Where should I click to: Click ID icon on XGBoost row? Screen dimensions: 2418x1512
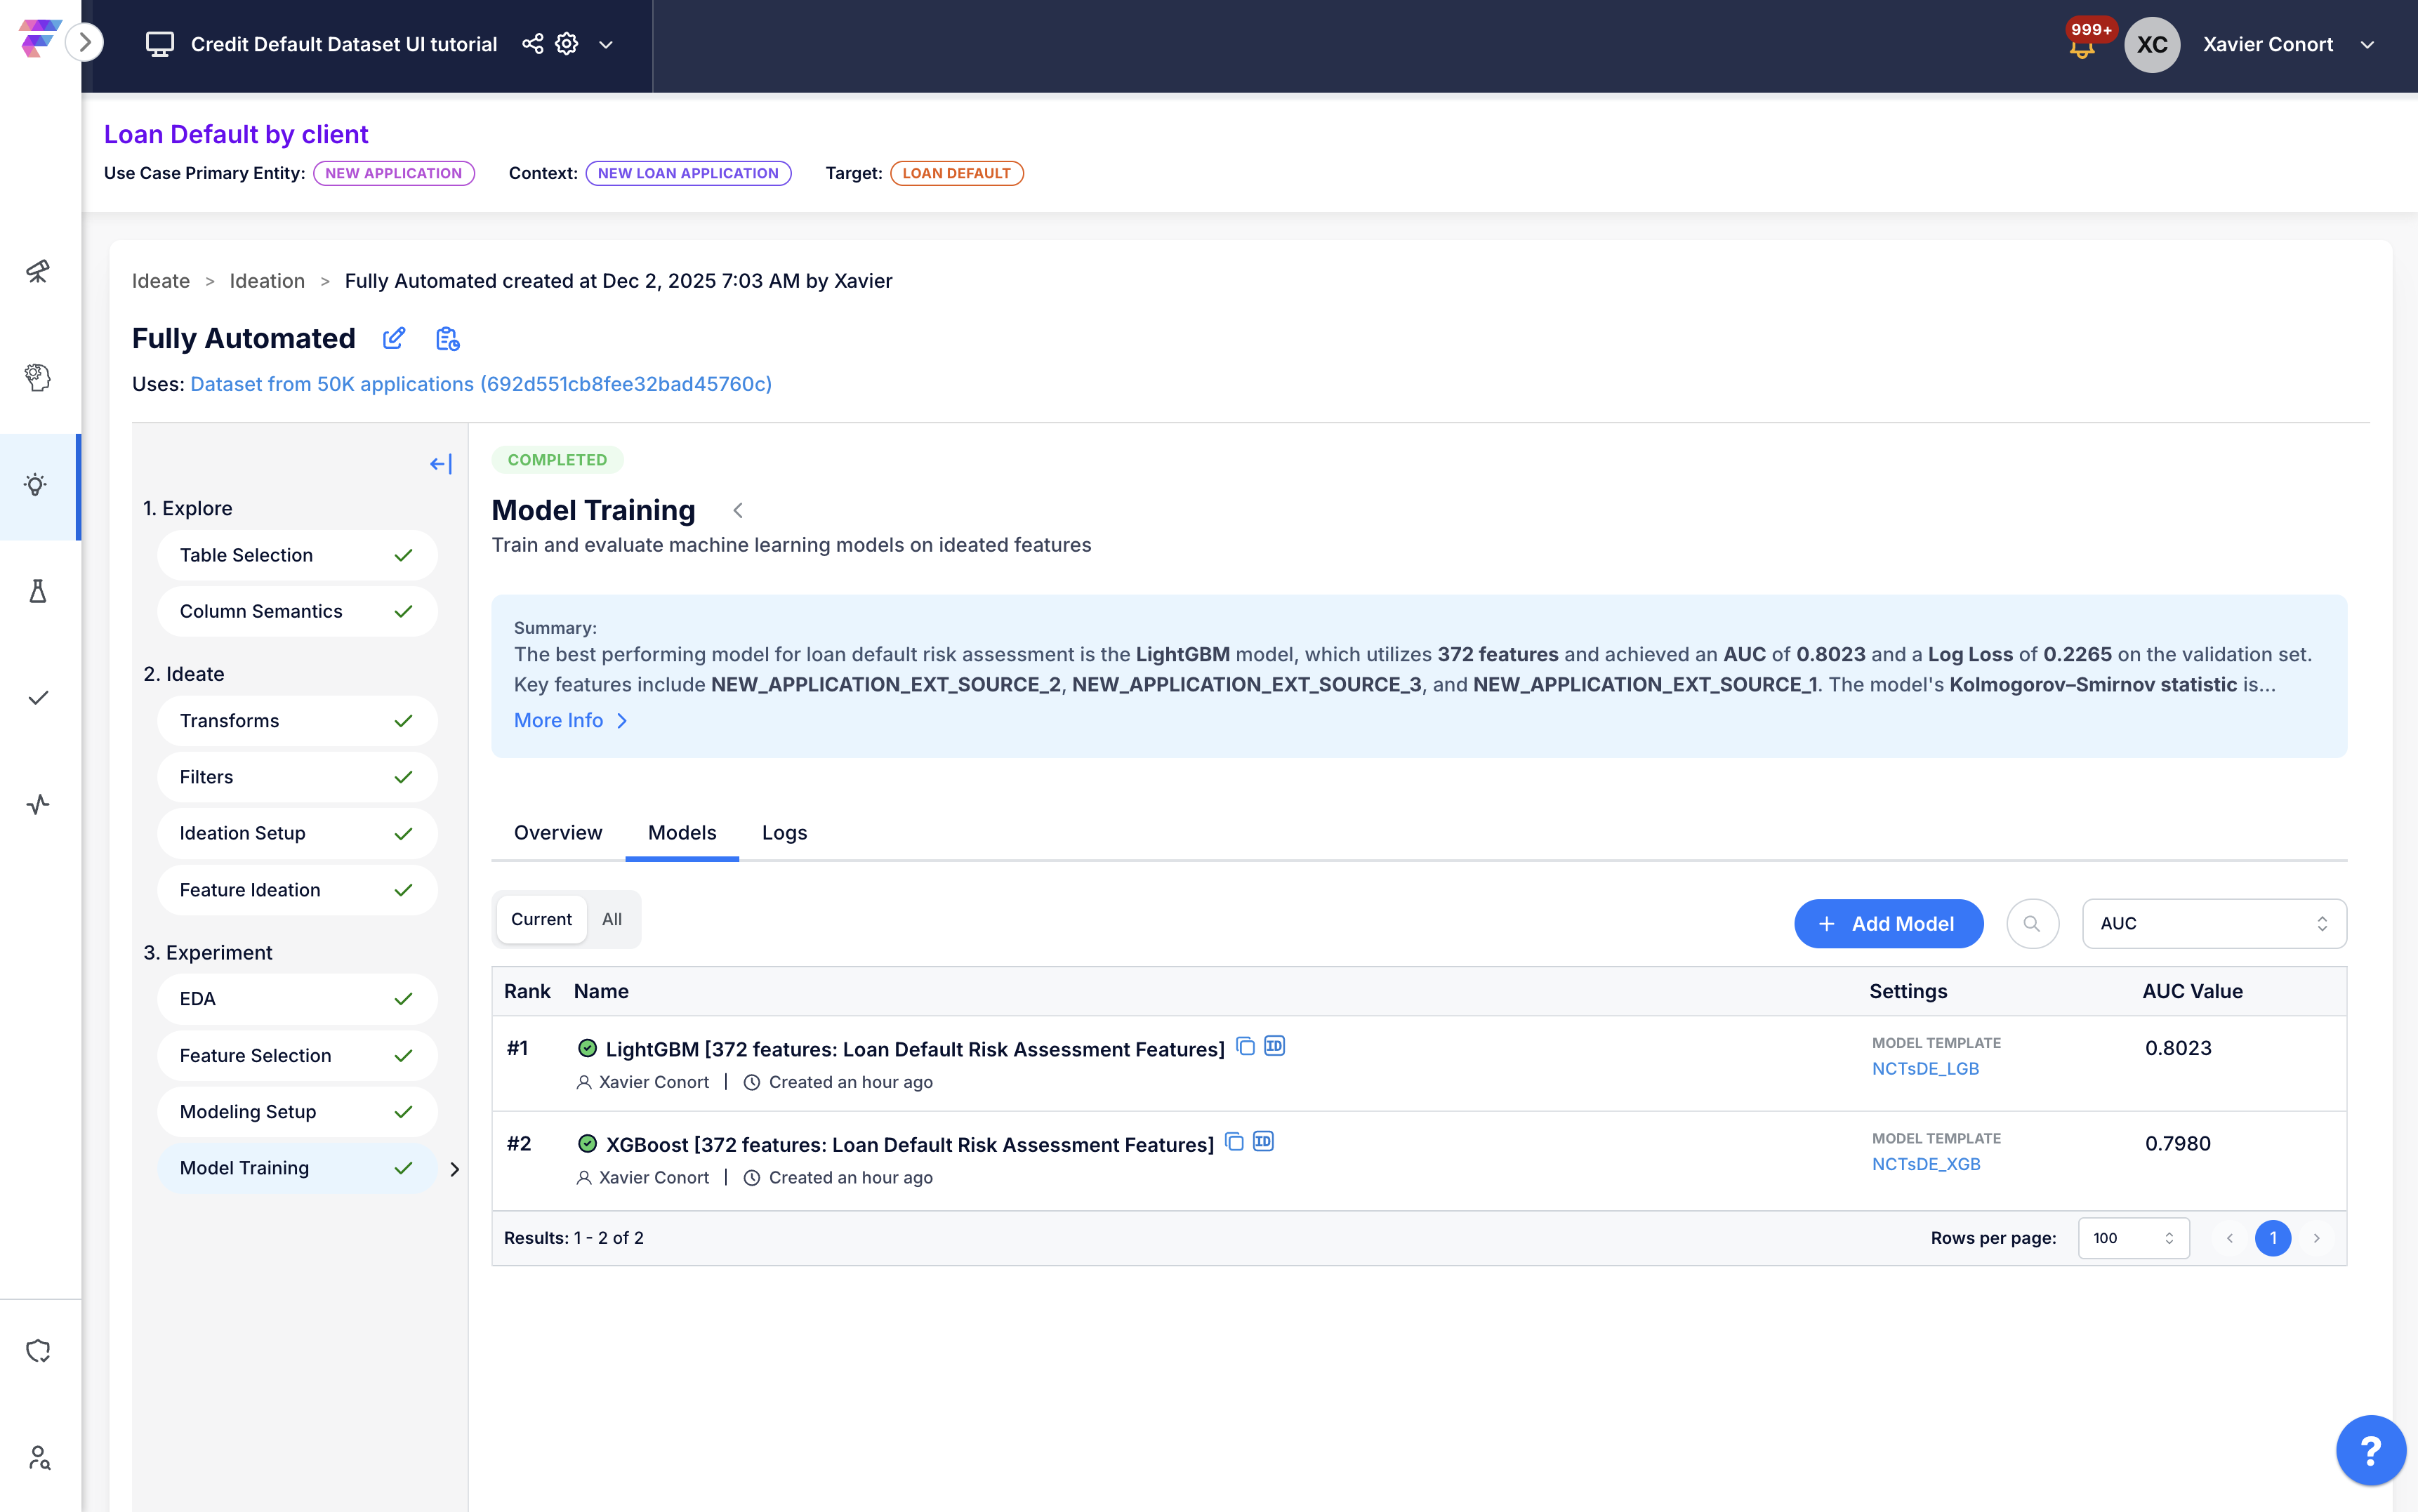[1263, 1142]
